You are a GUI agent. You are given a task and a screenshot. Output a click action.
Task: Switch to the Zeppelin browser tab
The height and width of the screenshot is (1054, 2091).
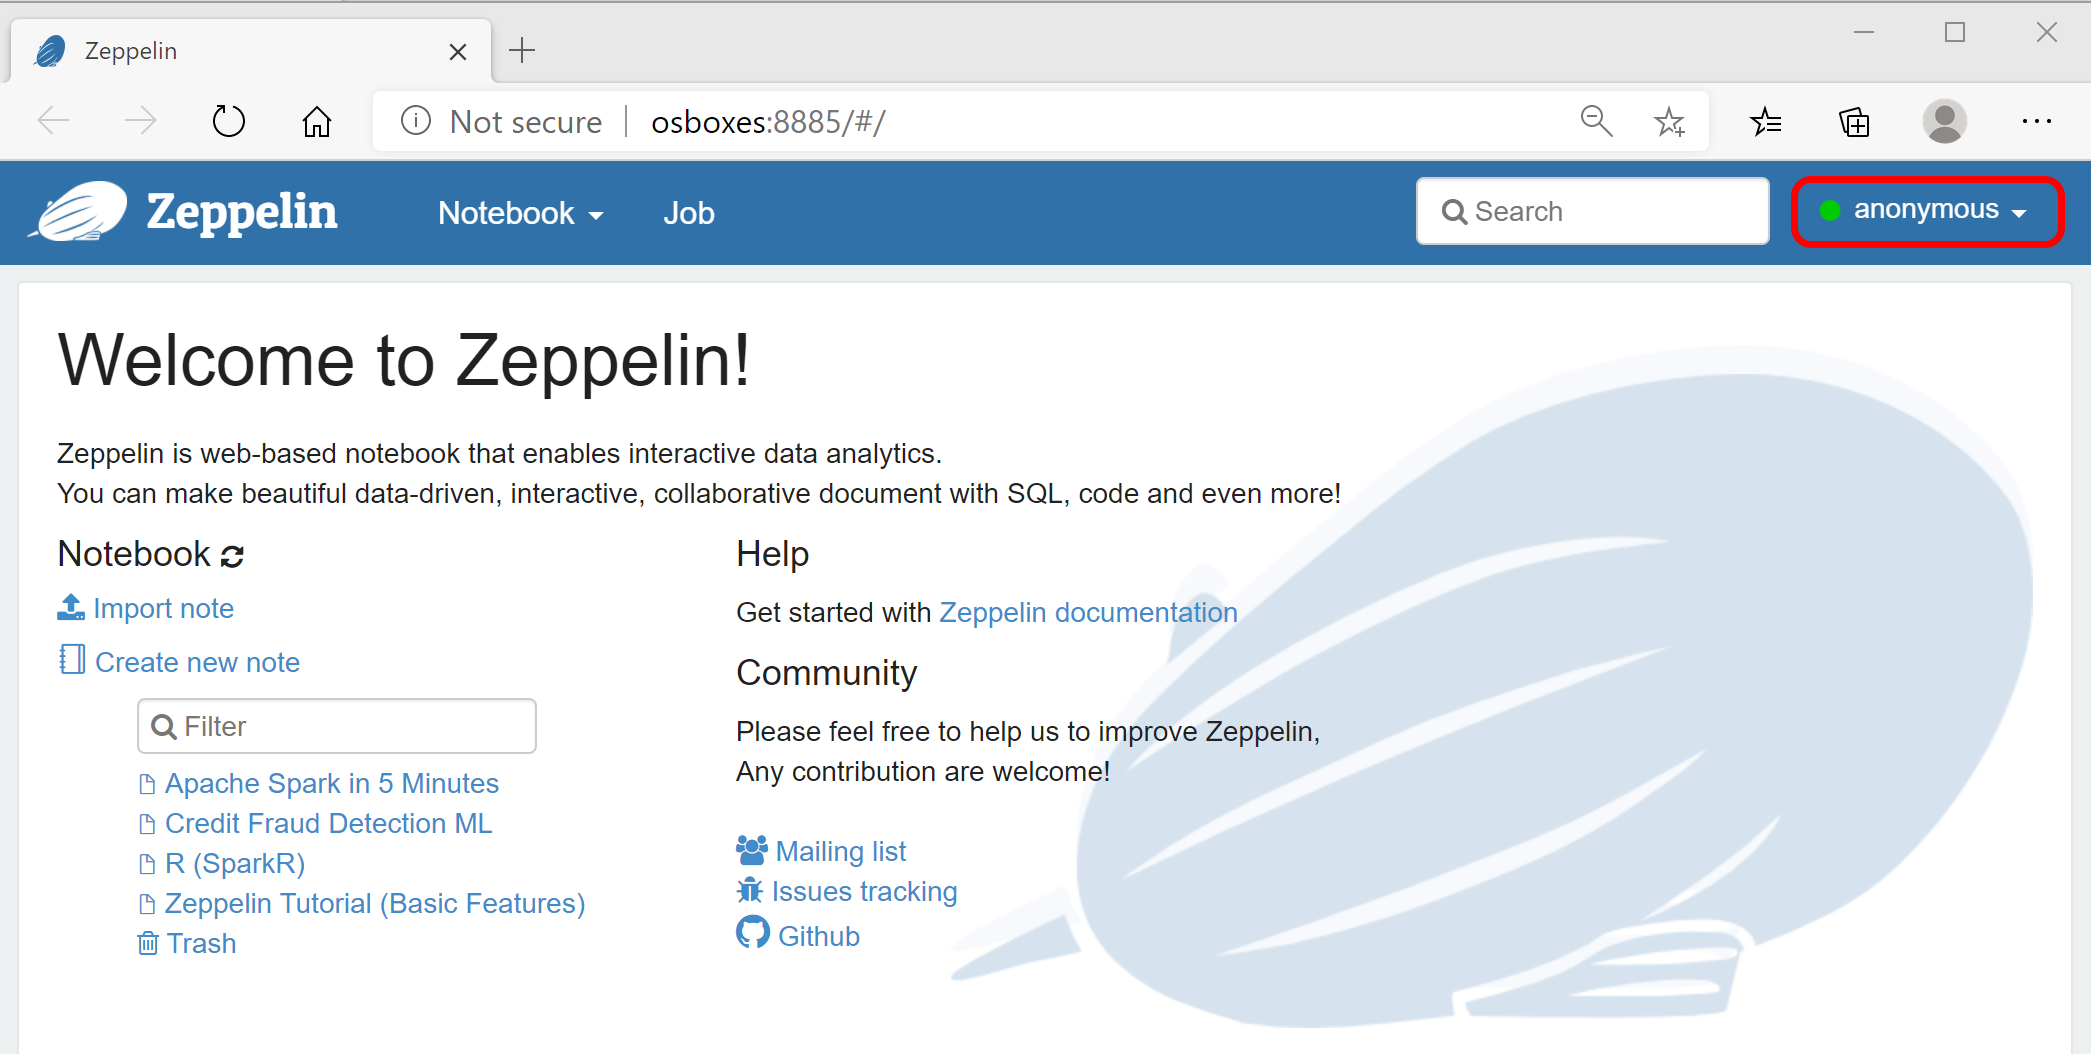(130, 50)
